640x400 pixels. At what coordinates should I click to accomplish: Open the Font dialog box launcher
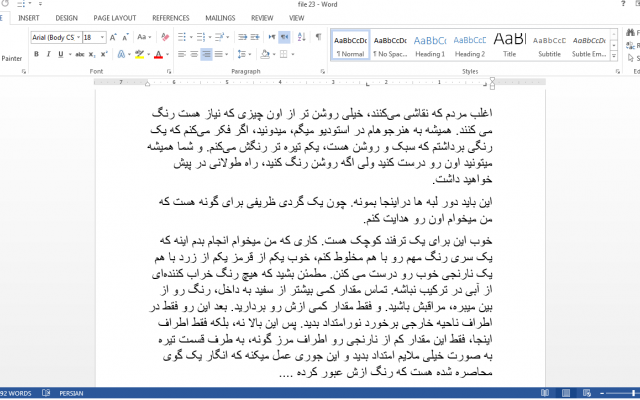pos(169,71)
